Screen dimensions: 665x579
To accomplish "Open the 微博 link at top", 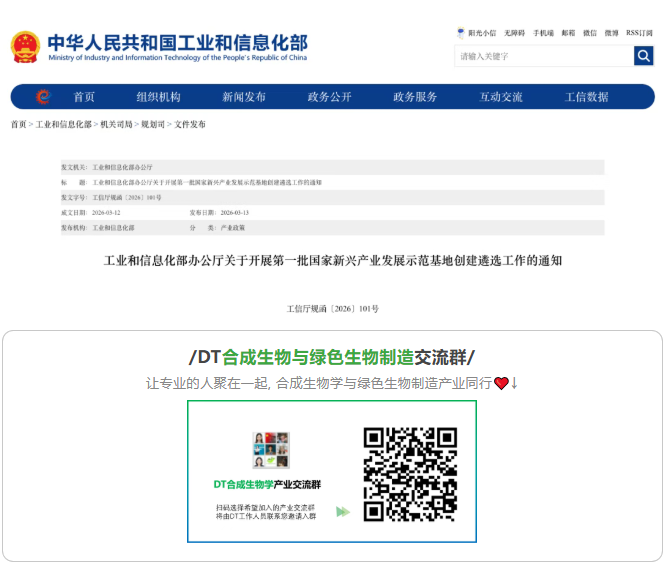I will coord(611,33).
